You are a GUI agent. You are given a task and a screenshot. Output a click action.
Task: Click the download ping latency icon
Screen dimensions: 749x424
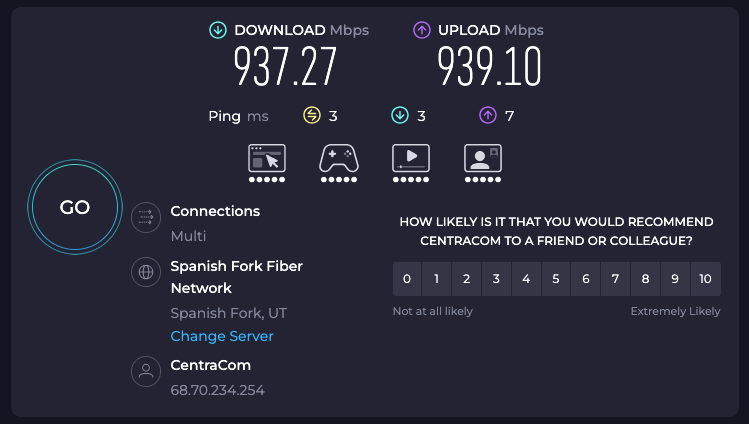pyautogui.click(x=400, y=116)
